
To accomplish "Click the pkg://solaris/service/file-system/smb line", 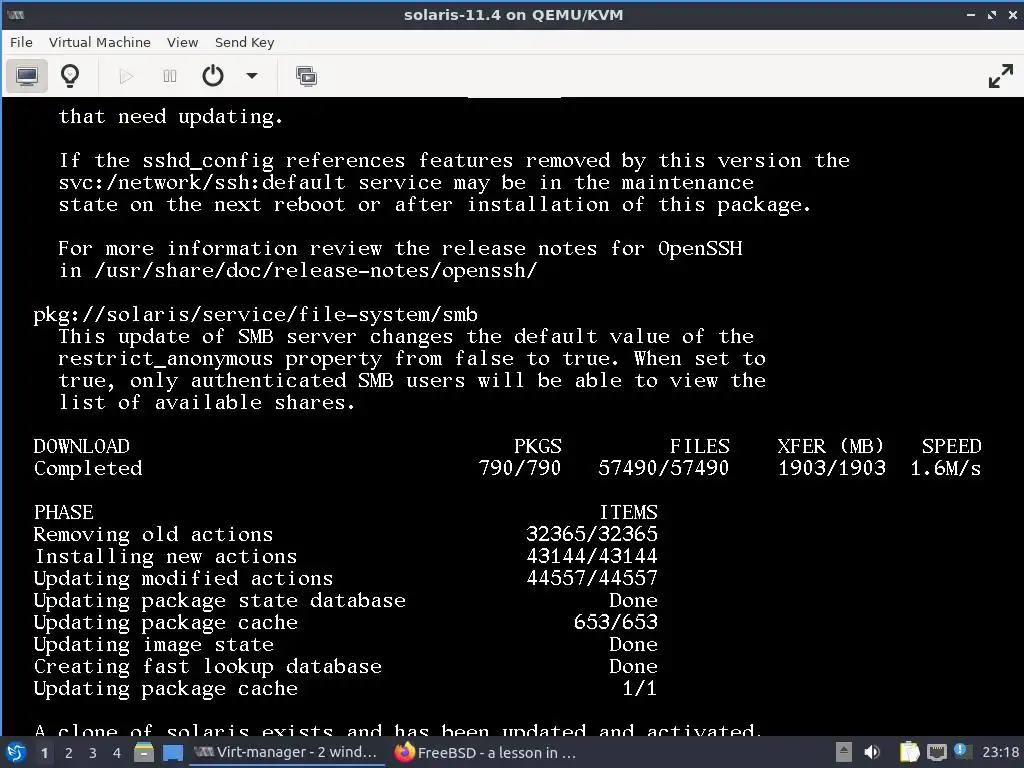I will pos(255,315).
